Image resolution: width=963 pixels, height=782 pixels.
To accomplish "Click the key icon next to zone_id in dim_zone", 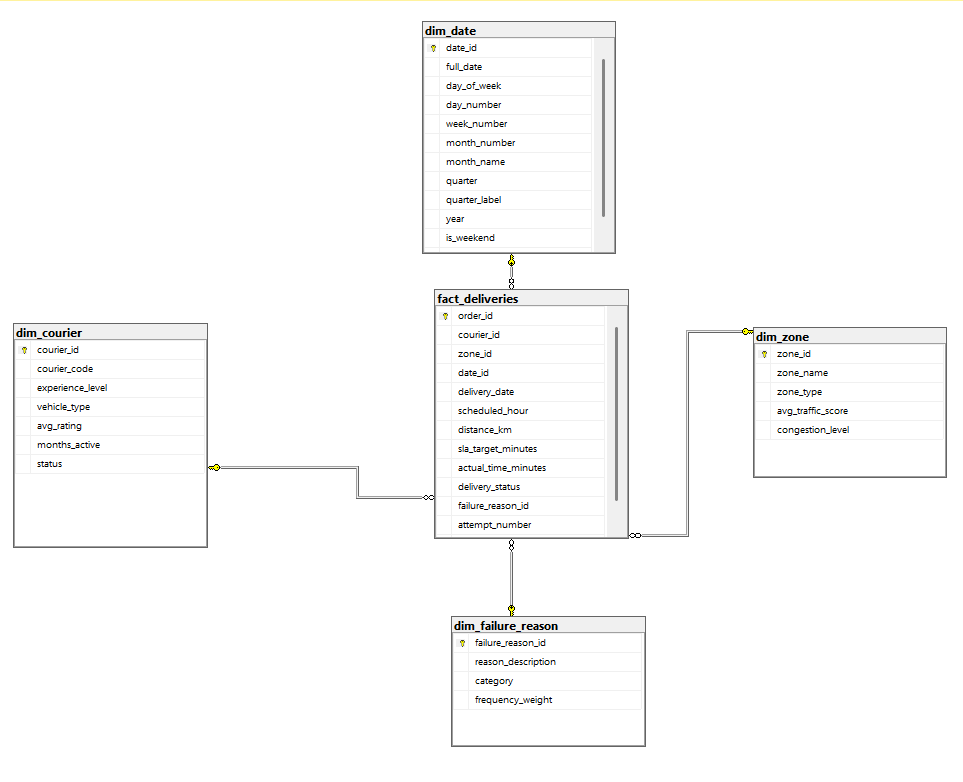I will [763, 353].
